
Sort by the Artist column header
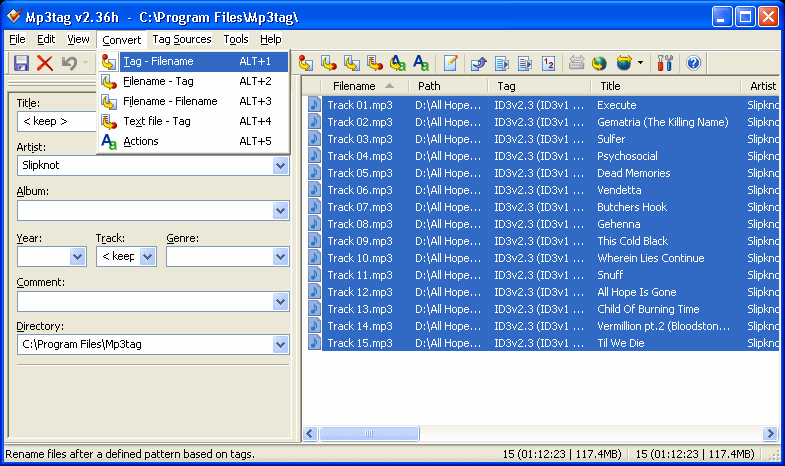pyautogui.click(x=761, y=86)
